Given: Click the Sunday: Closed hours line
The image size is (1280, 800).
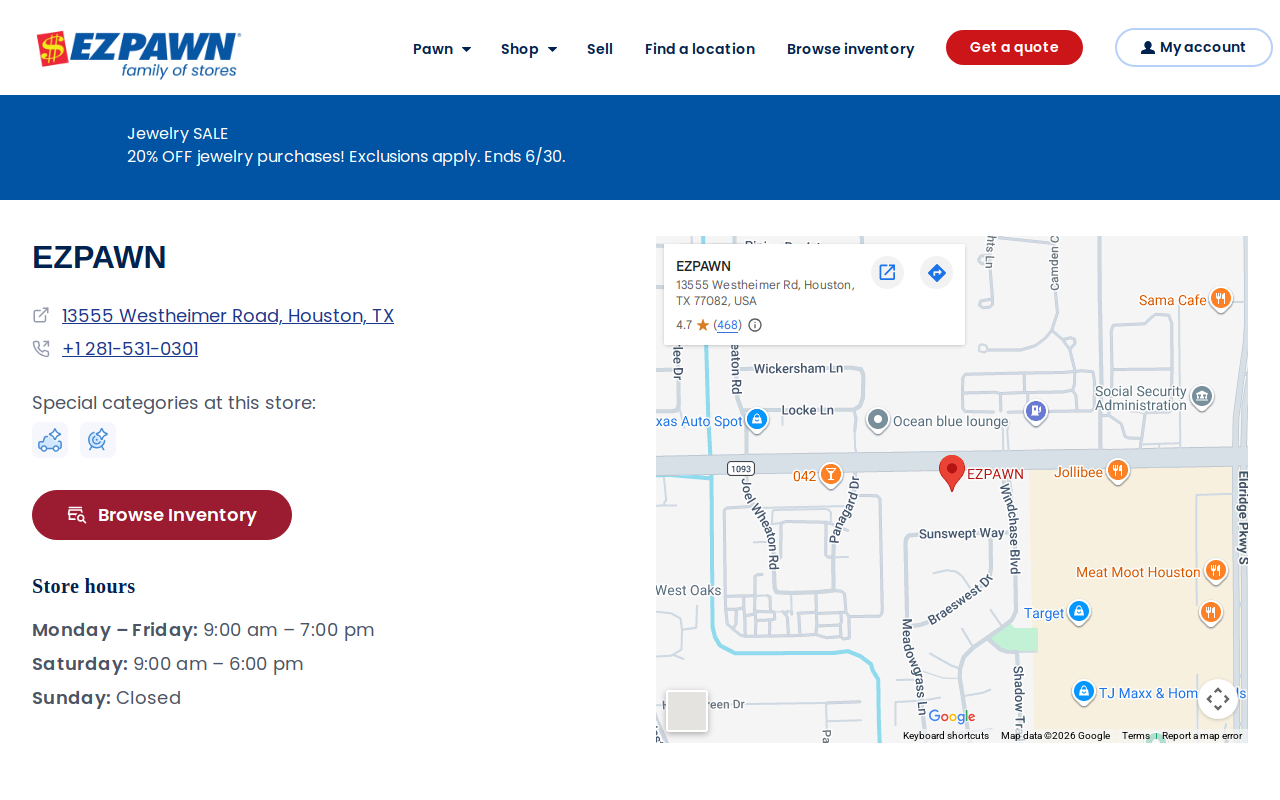Looking at the screenshot, I should coord(107,698).
